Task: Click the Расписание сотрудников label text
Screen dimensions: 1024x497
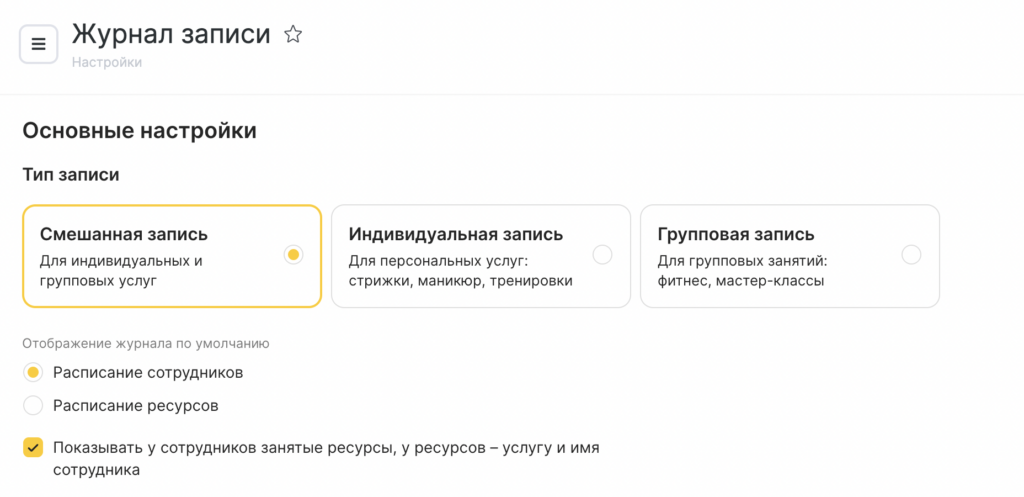Action: coord(148,373)
